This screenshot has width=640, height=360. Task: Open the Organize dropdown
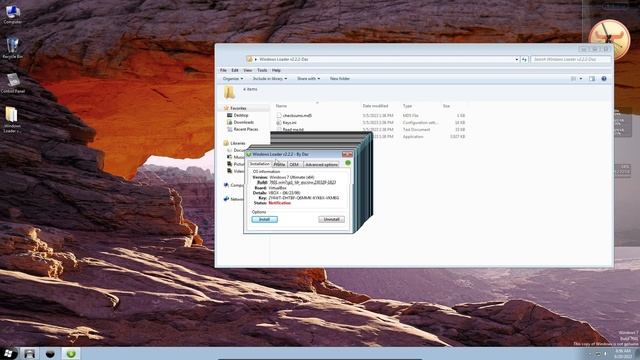click(x=233, y=78)
